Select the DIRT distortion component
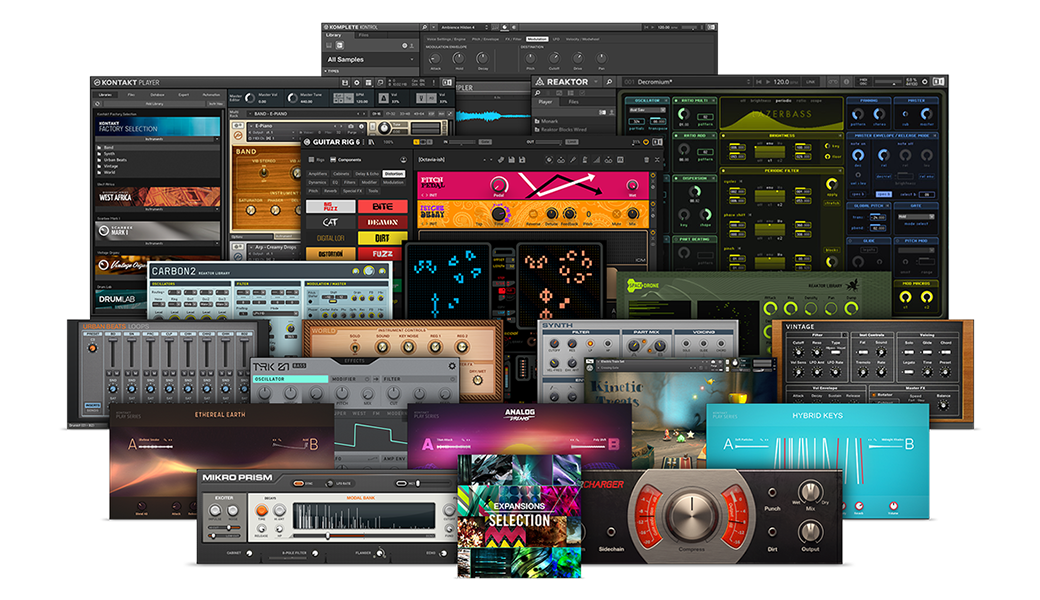 pos(383,238)
